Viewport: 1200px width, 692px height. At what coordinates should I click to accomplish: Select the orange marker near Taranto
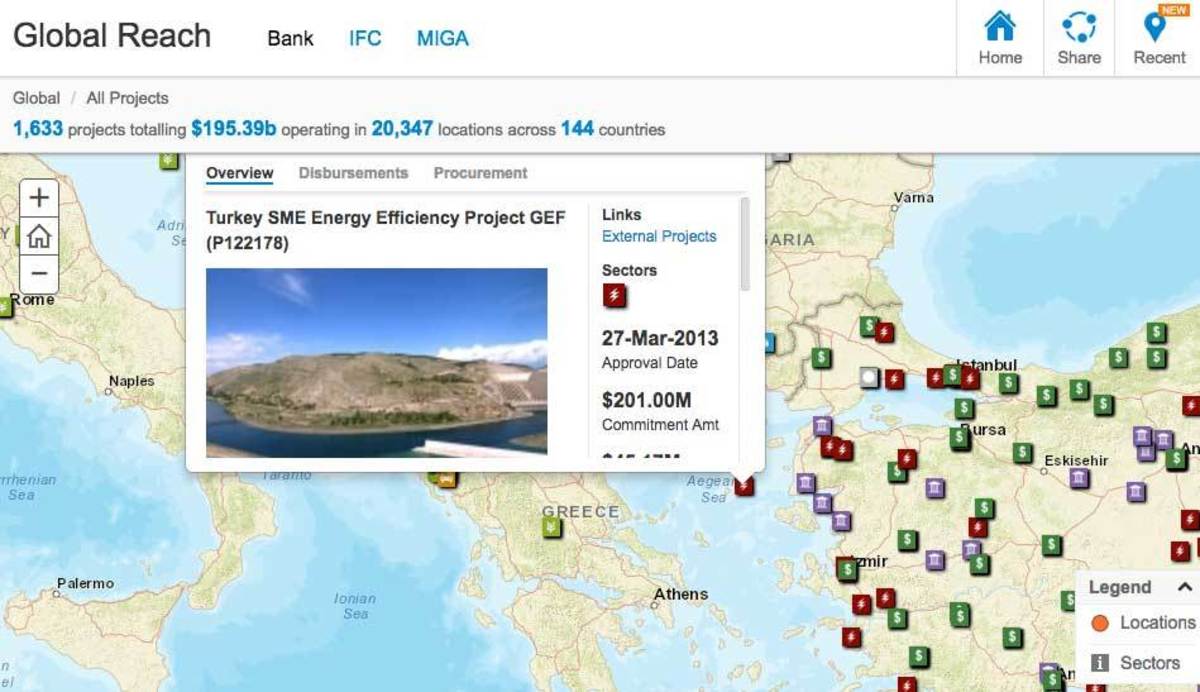446,479
